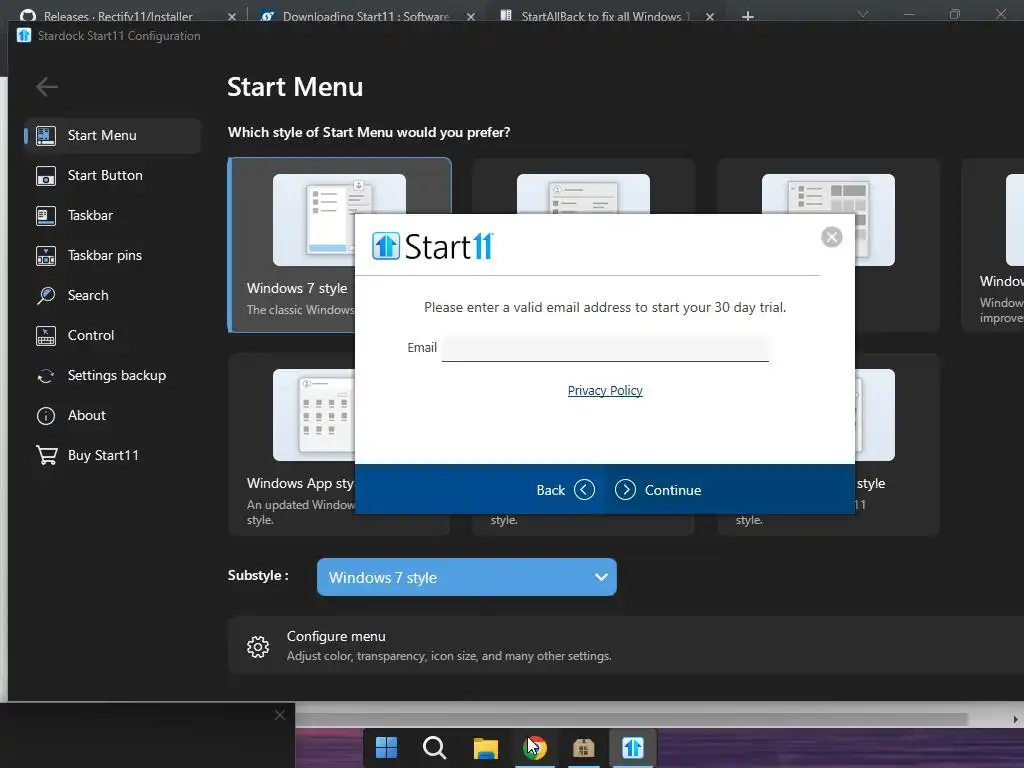Click the Email input field
Screen dimensions: 1024x768
tap(605, 348)
